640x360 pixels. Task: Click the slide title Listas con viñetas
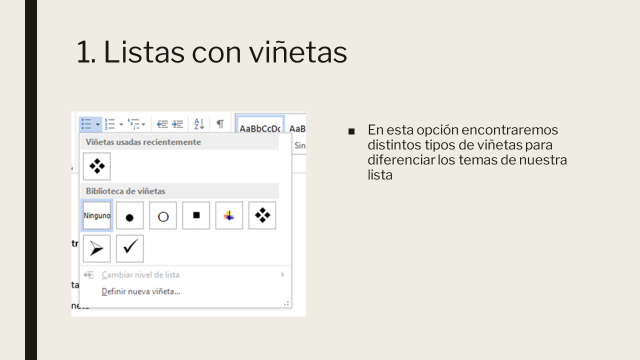(211, 52)
